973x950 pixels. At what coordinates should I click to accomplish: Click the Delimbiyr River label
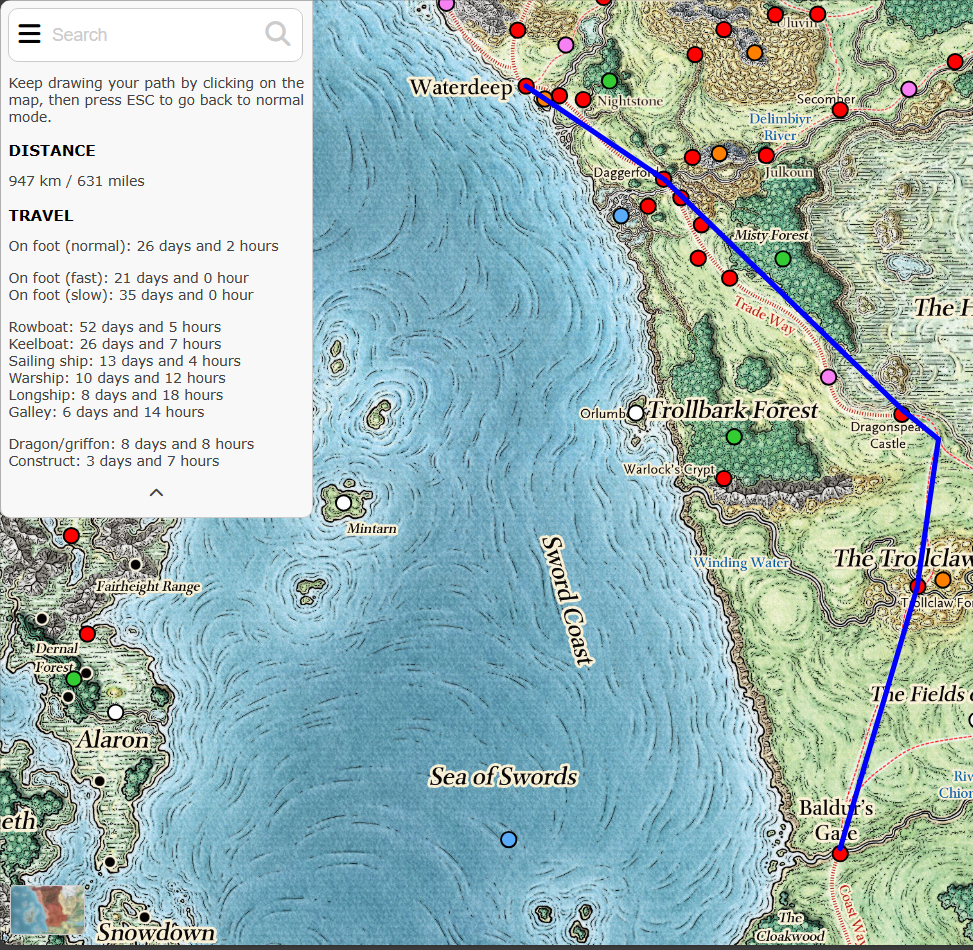pyautogui.click(x=780, y=127)
